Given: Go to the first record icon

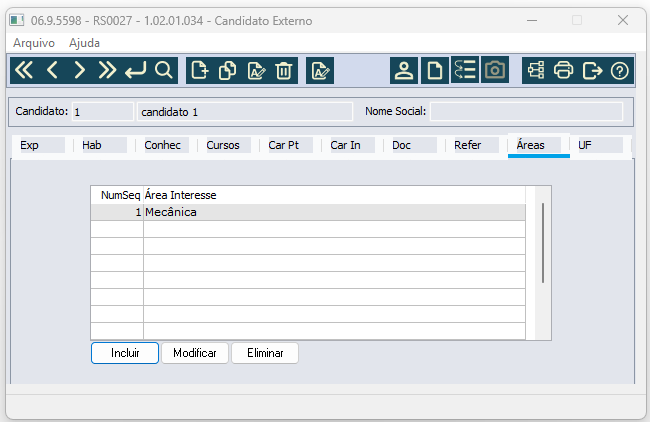Looking at the screenshot, I should point(24,70).
